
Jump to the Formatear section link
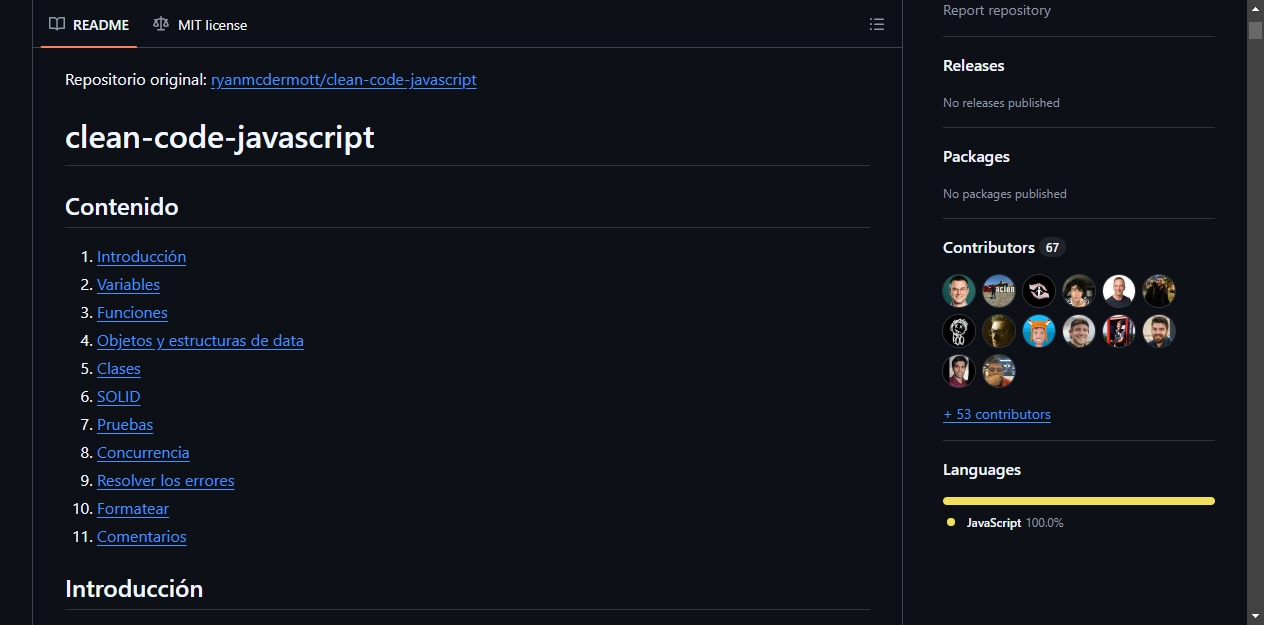click(133, 508)
